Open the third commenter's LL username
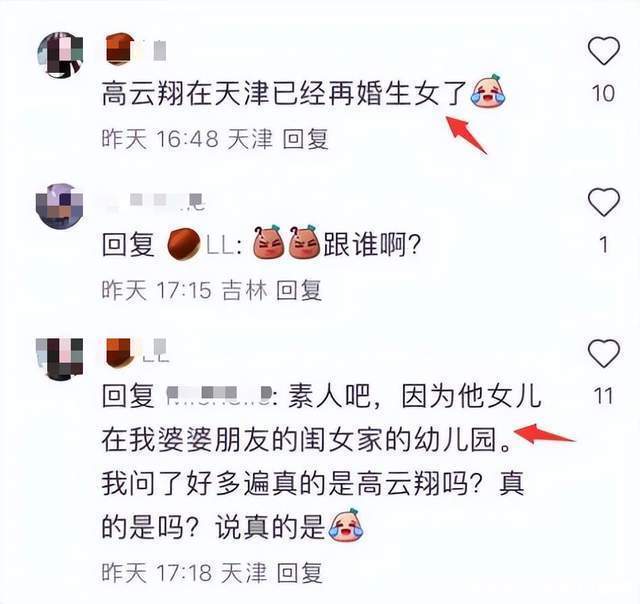 point(137,351)
